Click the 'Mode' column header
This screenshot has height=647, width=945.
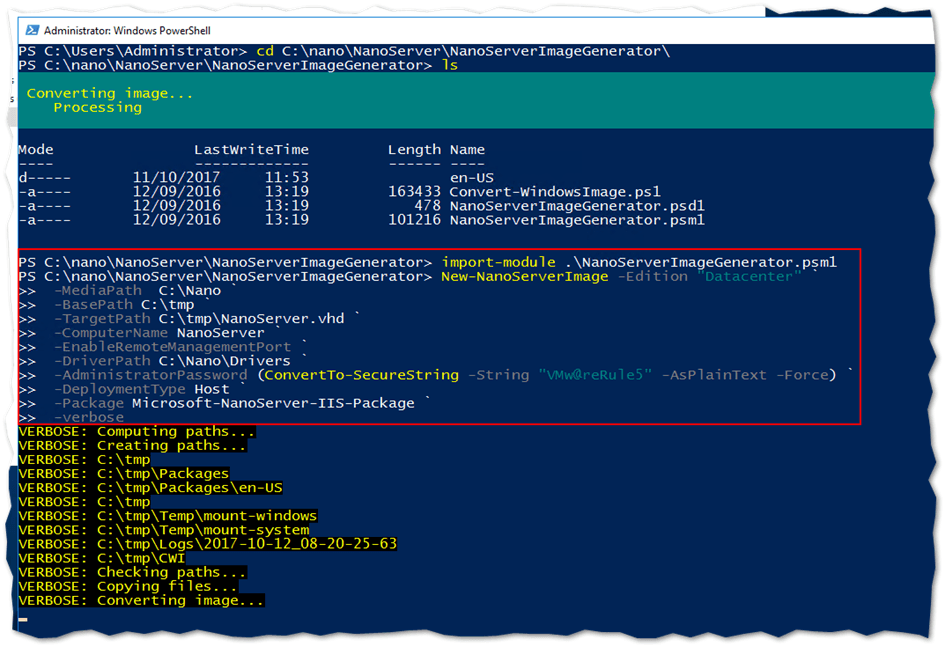[x=36, y=149]
